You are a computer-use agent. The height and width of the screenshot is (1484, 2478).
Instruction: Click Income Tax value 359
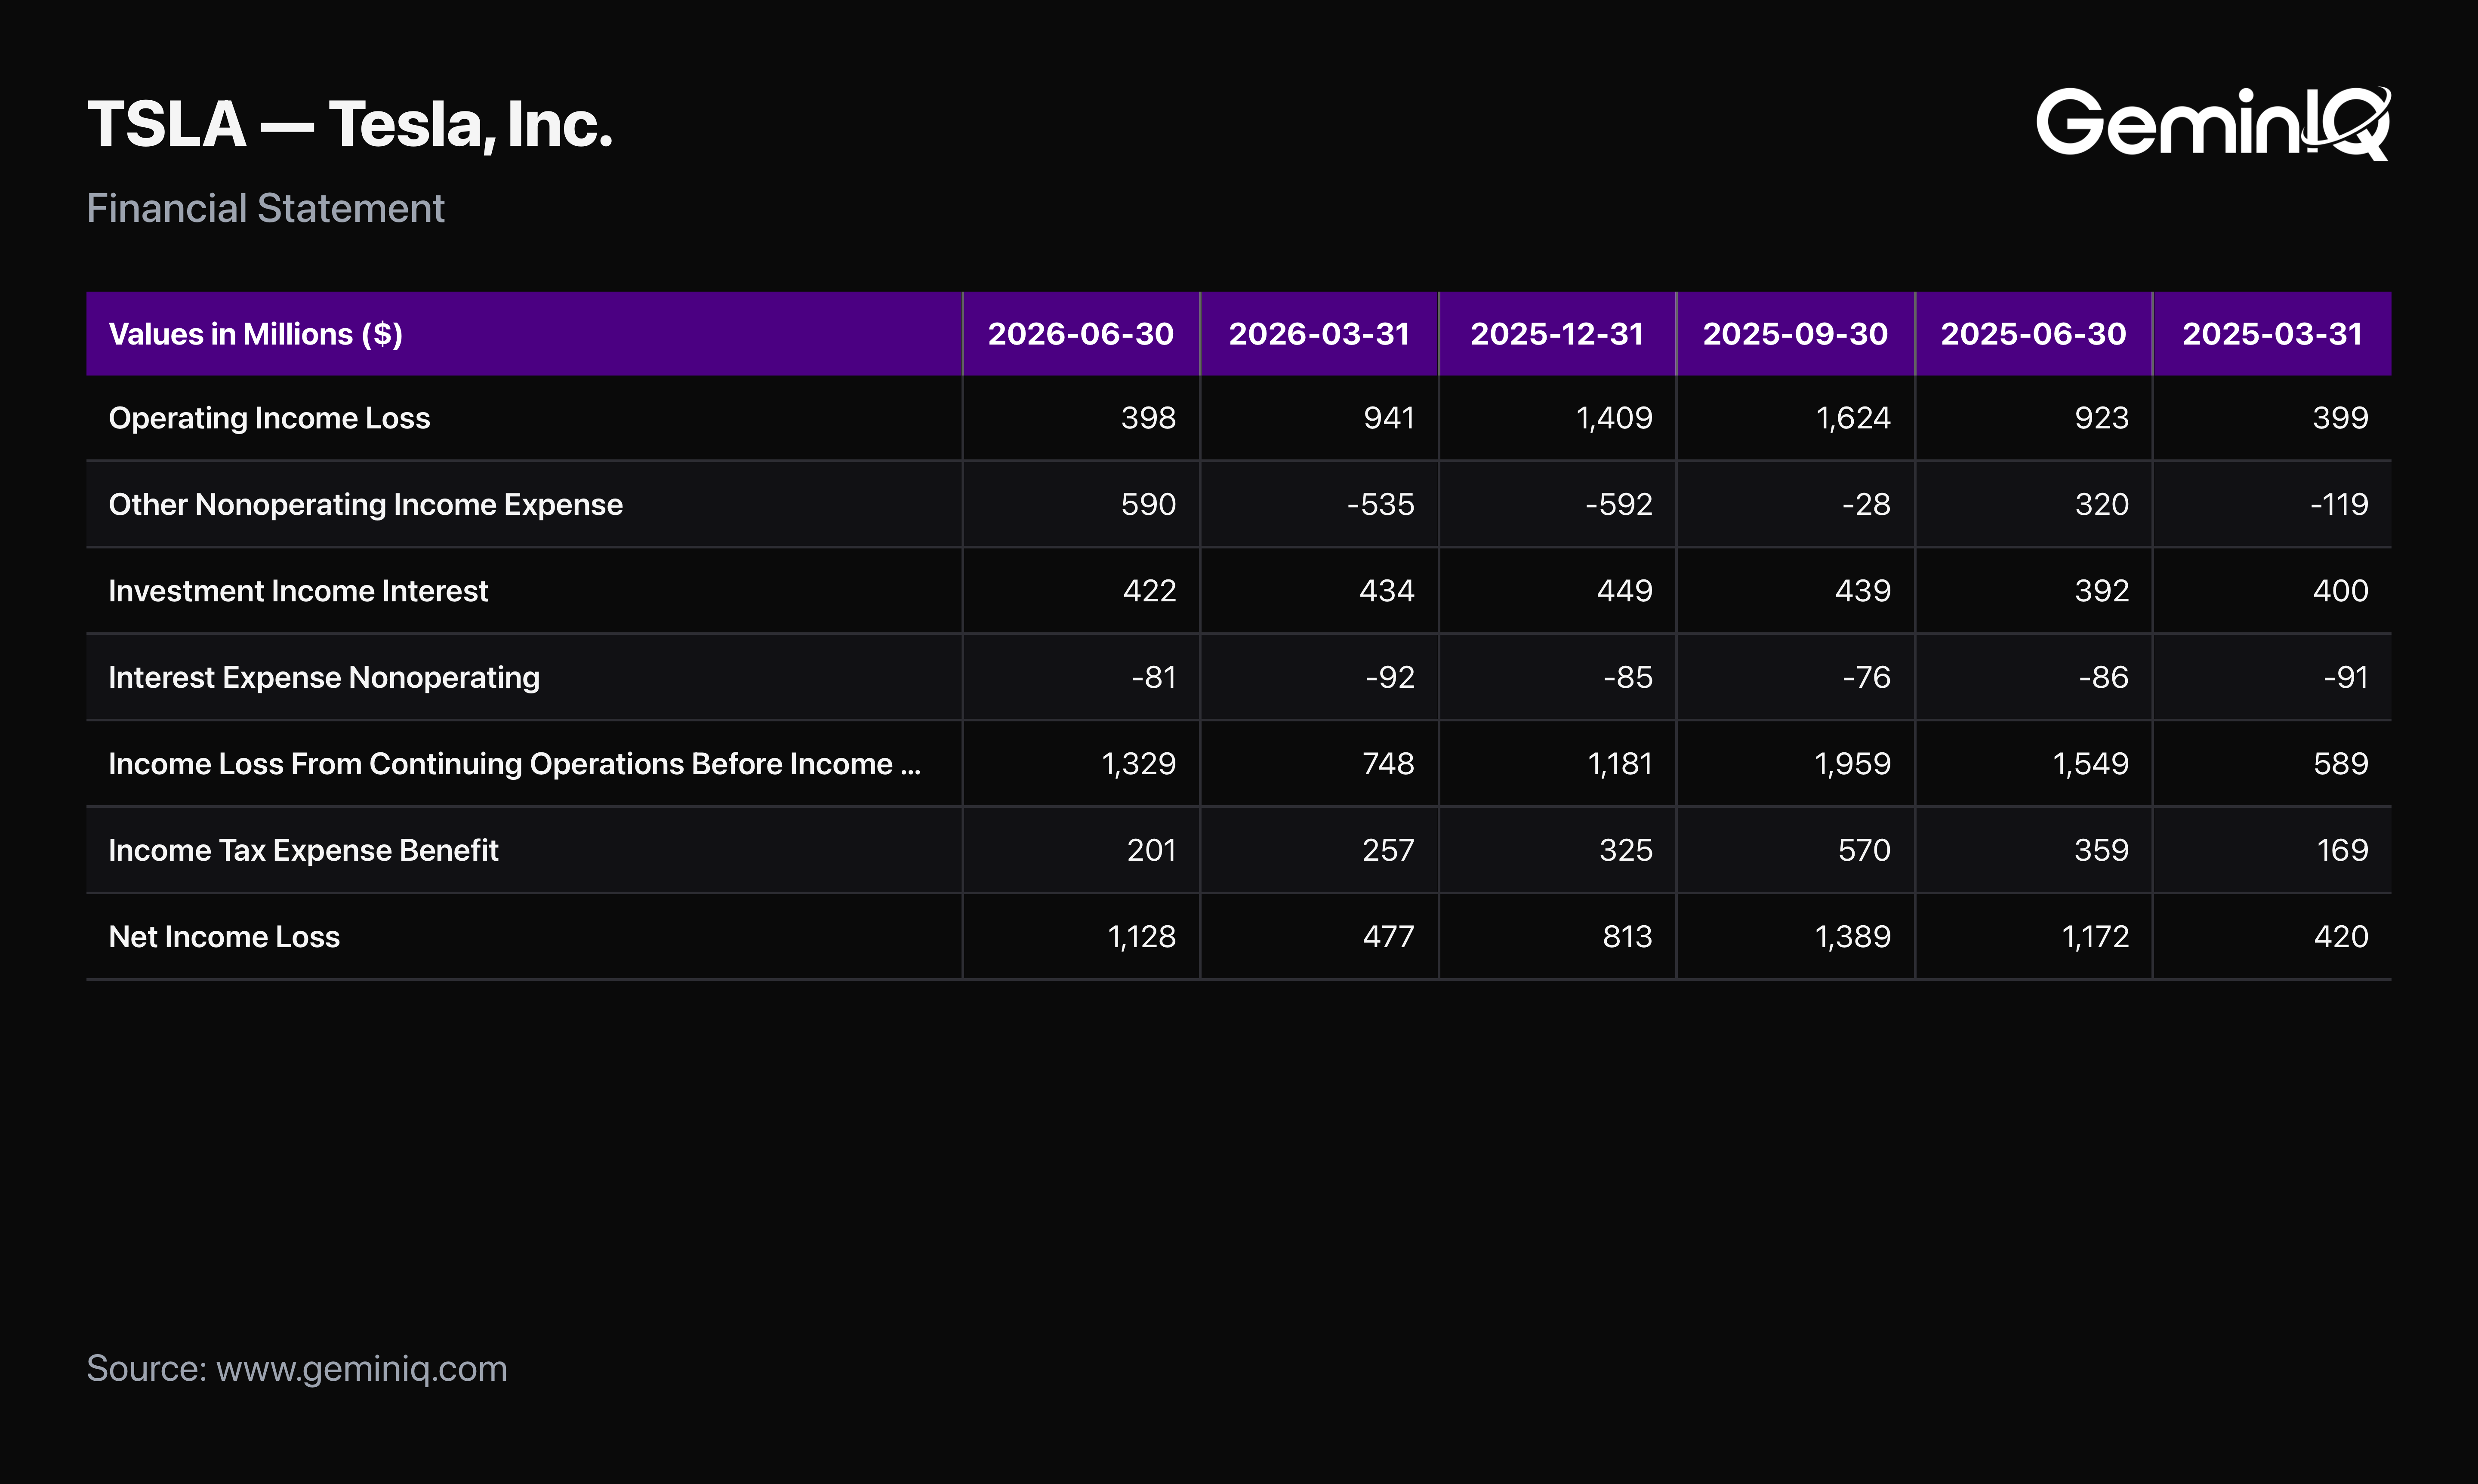[x=2101, y=850]
